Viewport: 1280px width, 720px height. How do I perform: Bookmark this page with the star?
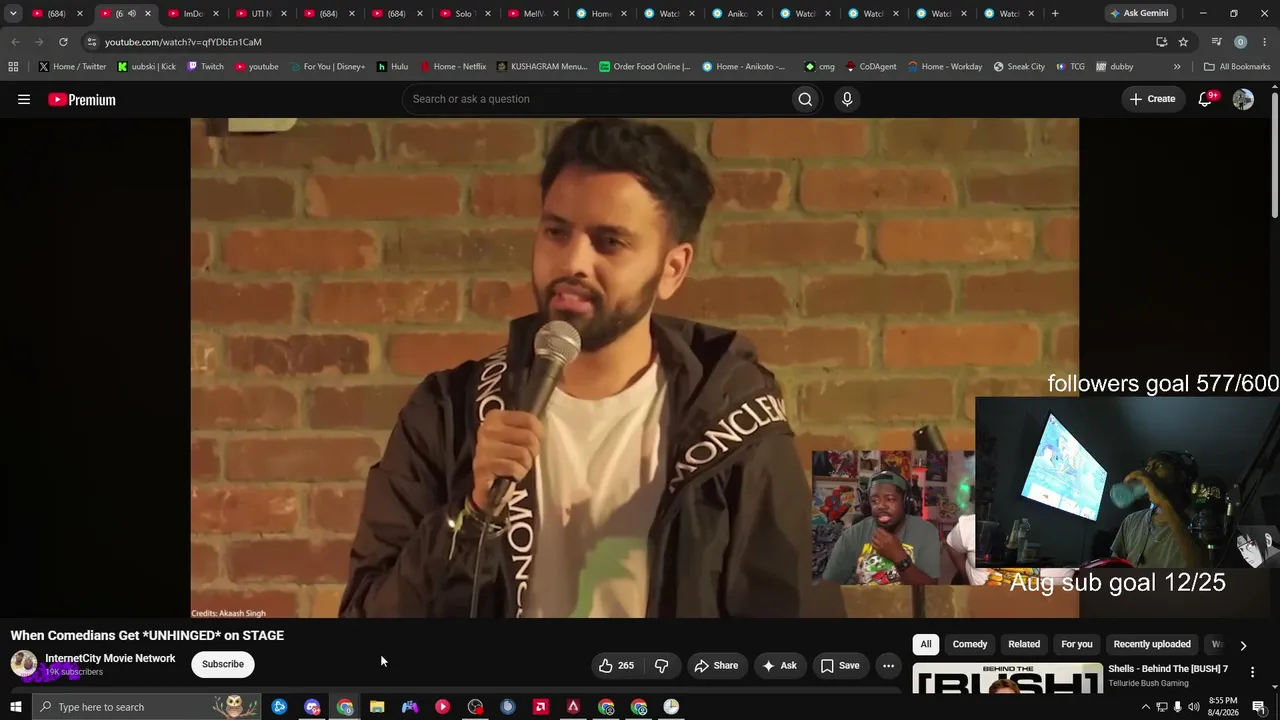pos(1183,42)
